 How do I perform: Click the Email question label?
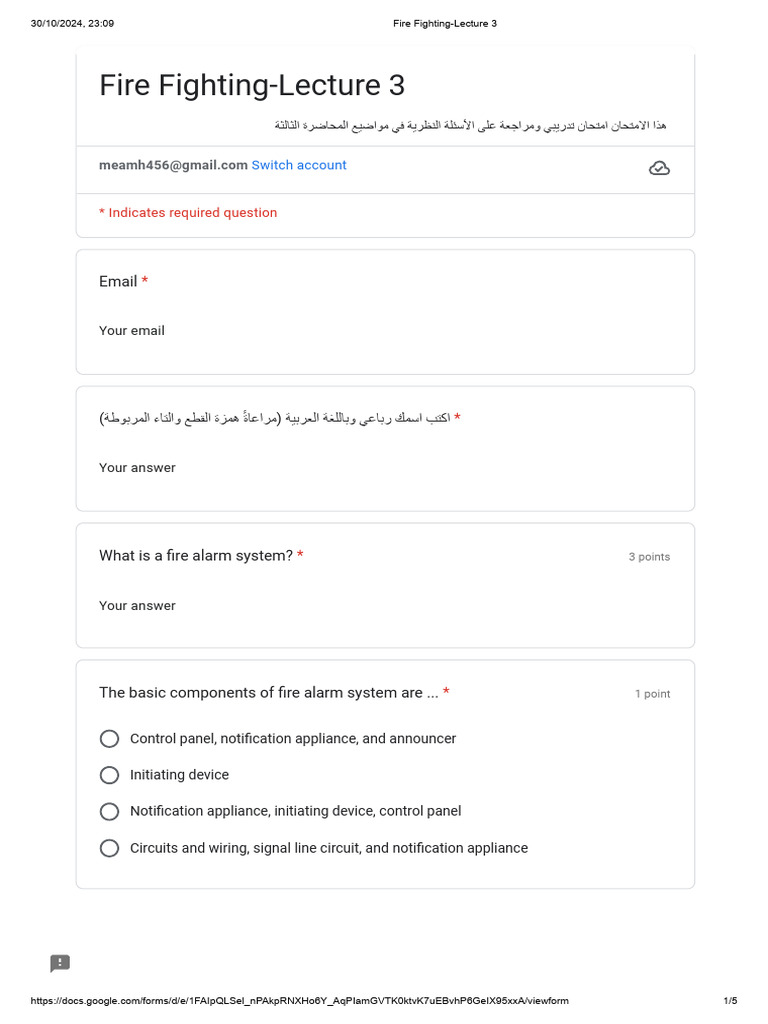(118, 282)
